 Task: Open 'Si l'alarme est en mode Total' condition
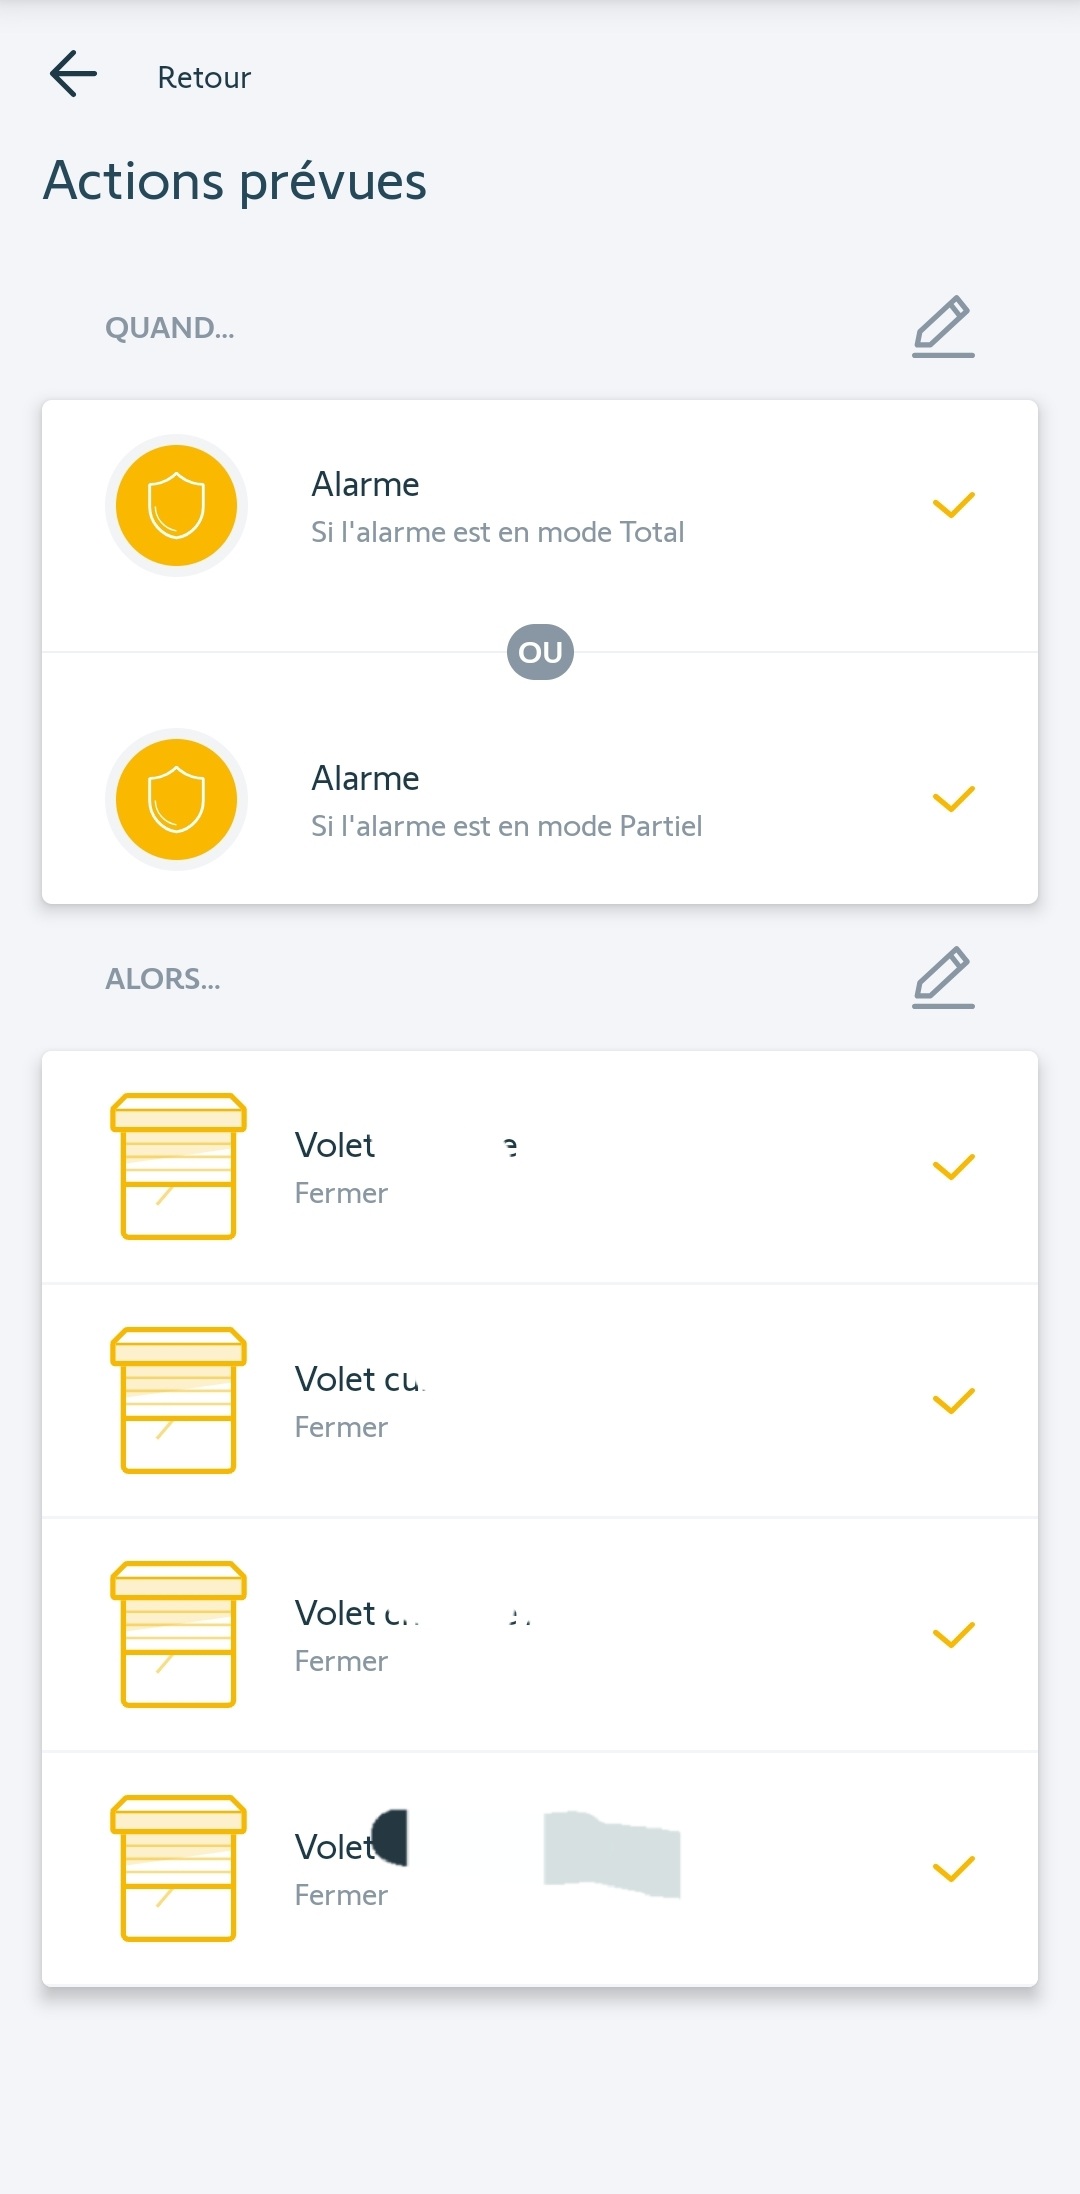(x=497, y=532)
